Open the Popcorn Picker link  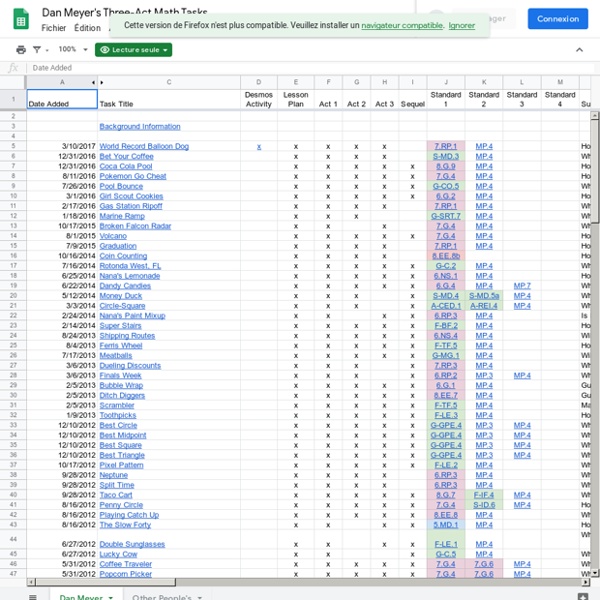point(126,574)
